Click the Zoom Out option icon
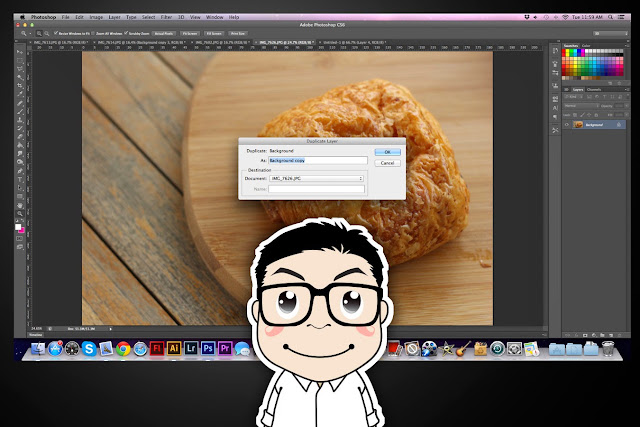Viewport: 640px width, 427px height. [47, 33]
